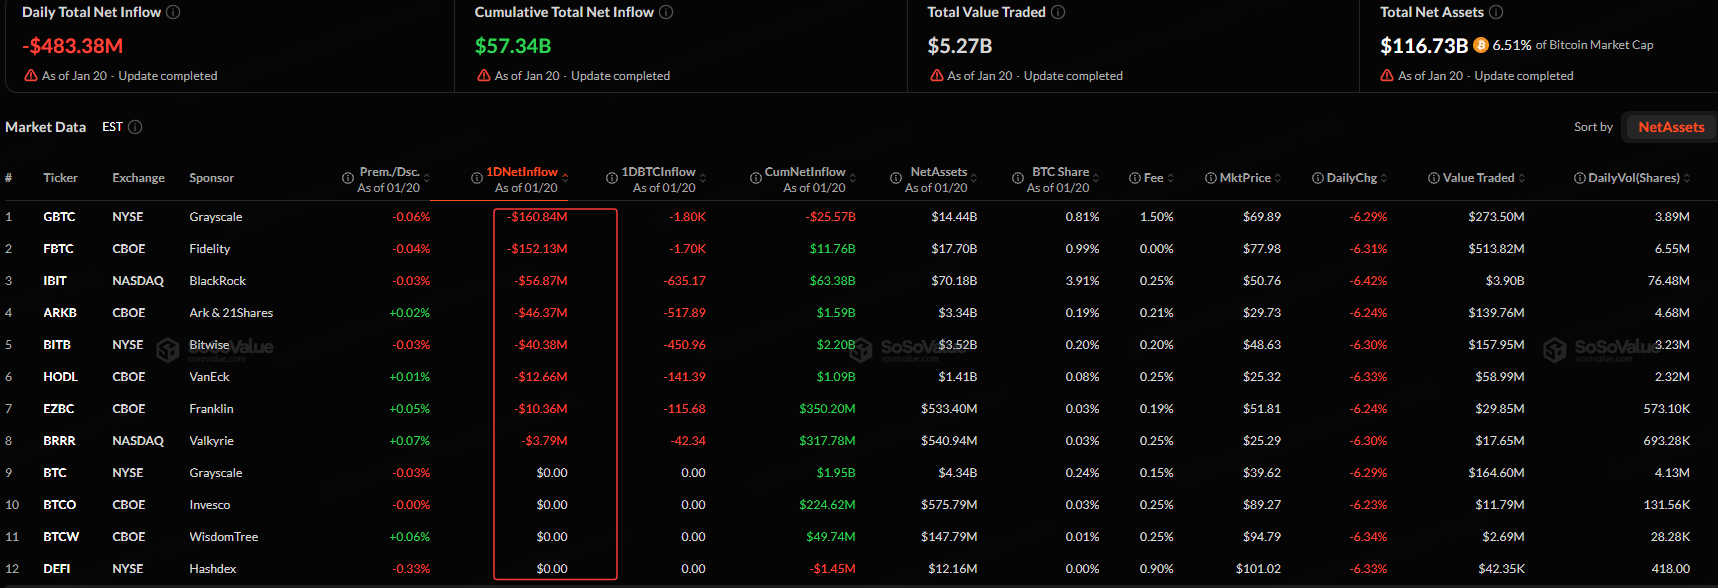Sort table by MktPrice column
Image resolution: width=1718 pixels, height=588 pixels.
coord(1278,178)
